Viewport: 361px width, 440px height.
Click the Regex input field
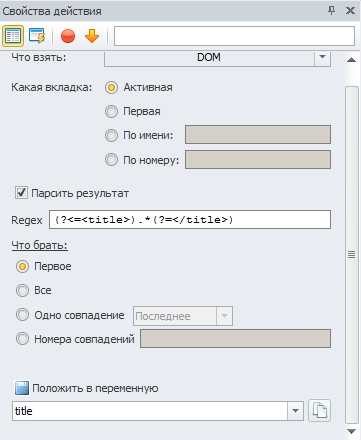(190, 219)
